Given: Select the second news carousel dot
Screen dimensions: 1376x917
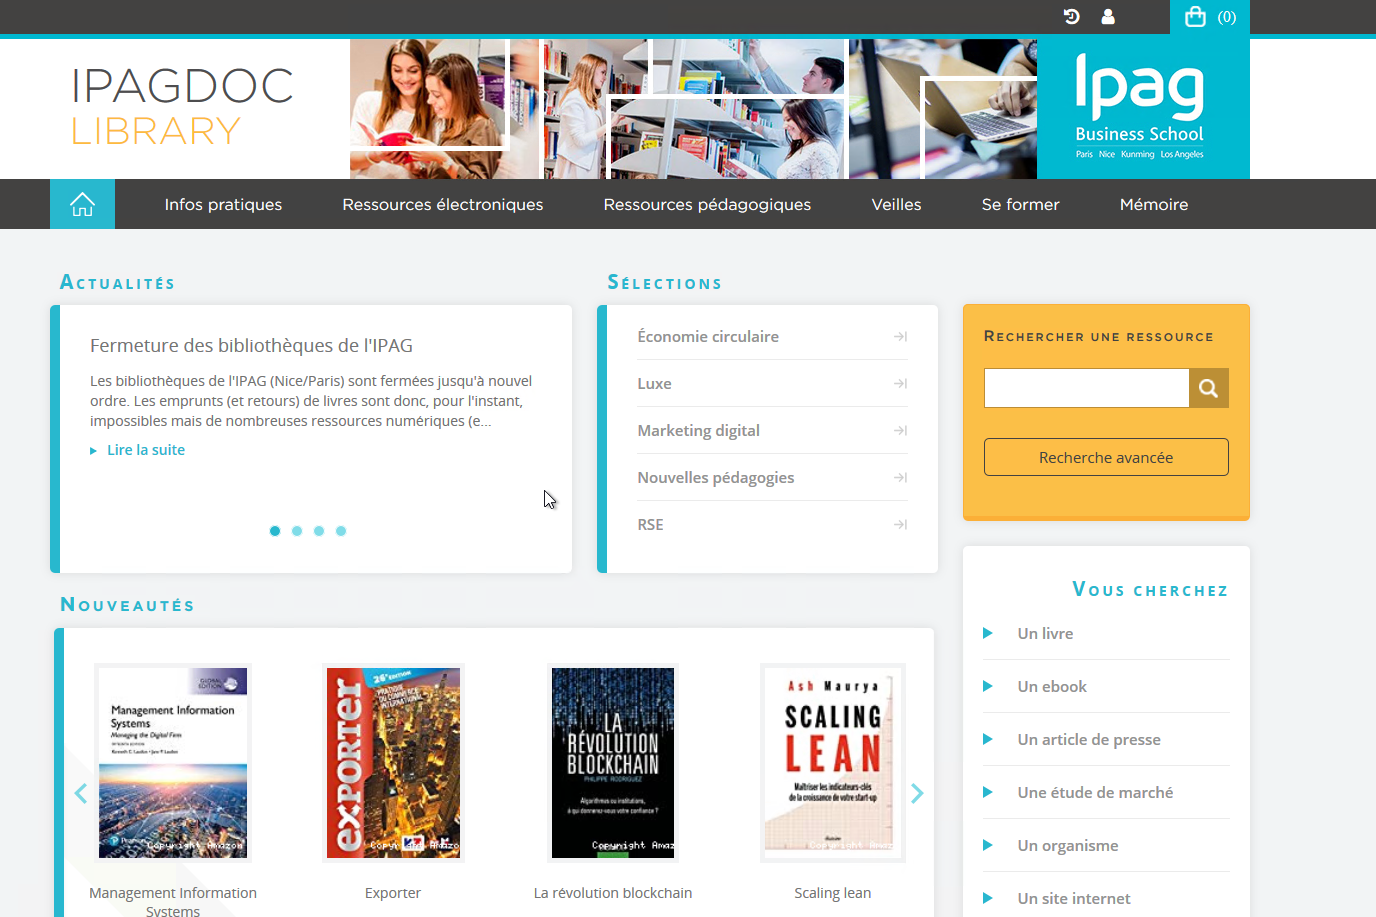Looking at the screenshot, I should [x=297, y=531].
